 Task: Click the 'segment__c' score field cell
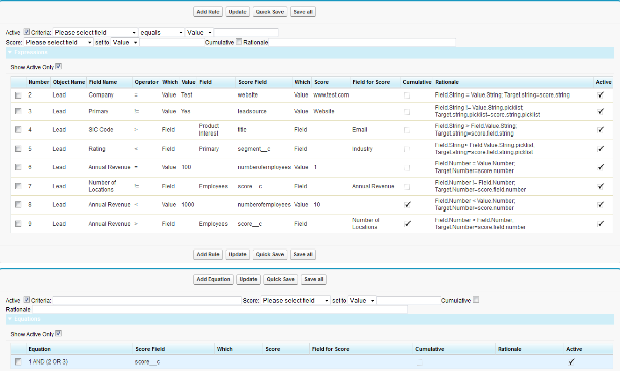[x=254, y=149]
